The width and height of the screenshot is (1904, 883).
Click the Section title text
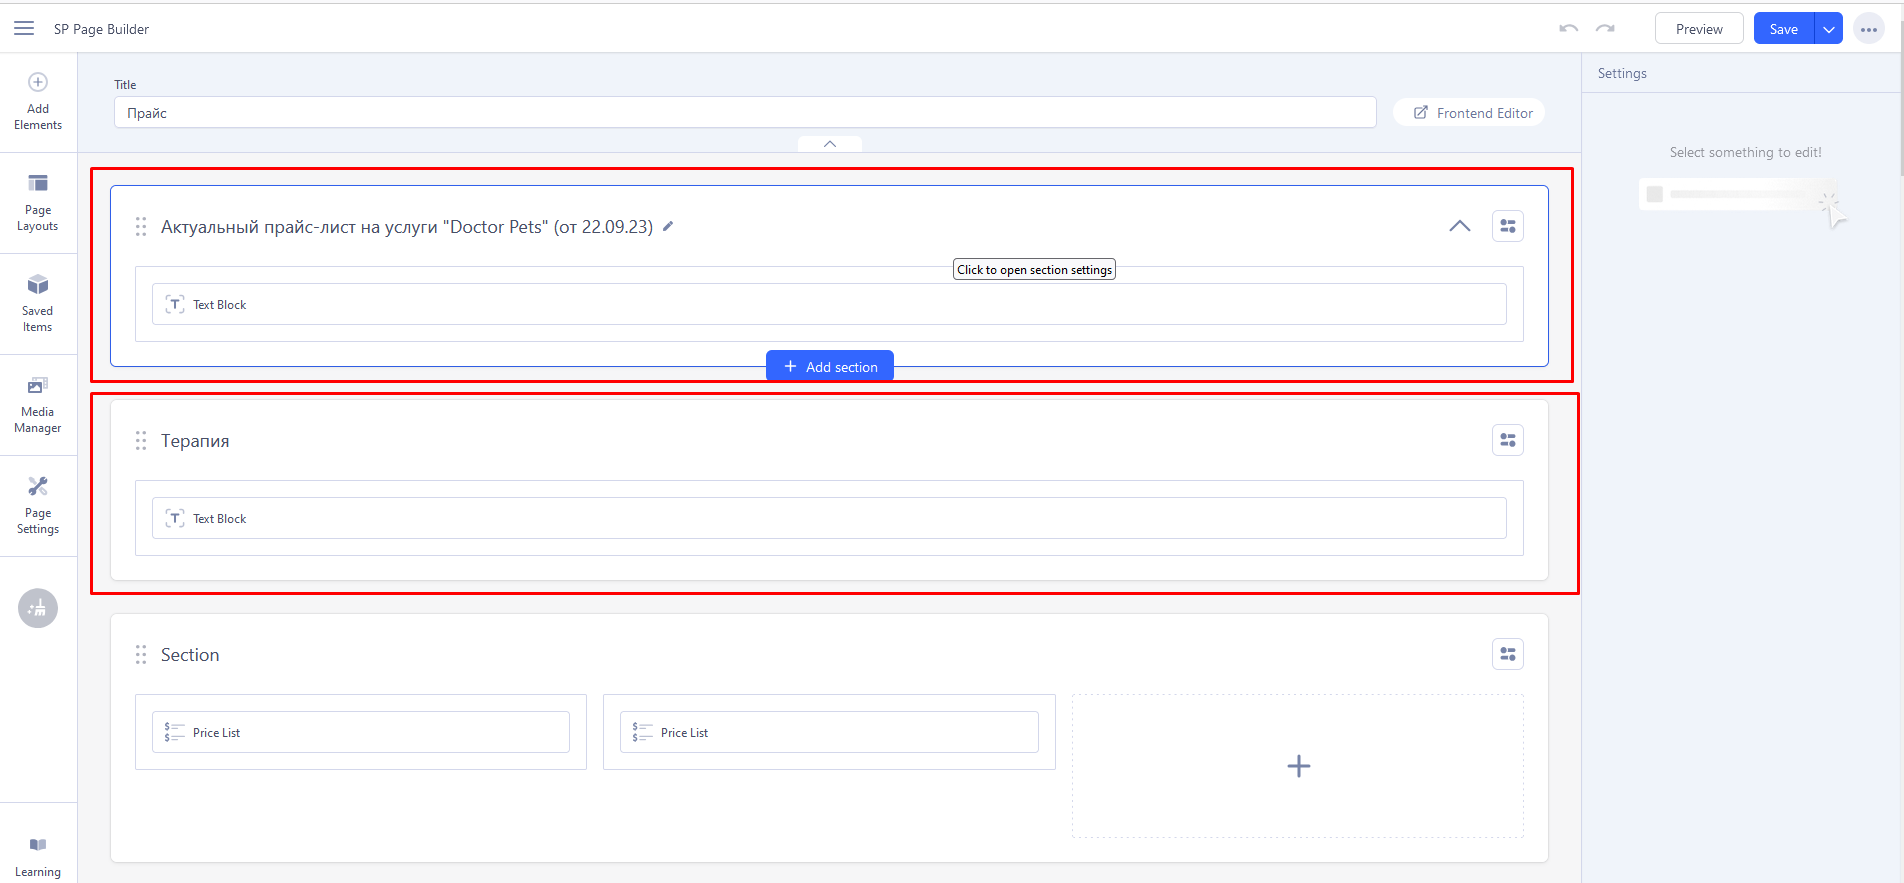190,655
